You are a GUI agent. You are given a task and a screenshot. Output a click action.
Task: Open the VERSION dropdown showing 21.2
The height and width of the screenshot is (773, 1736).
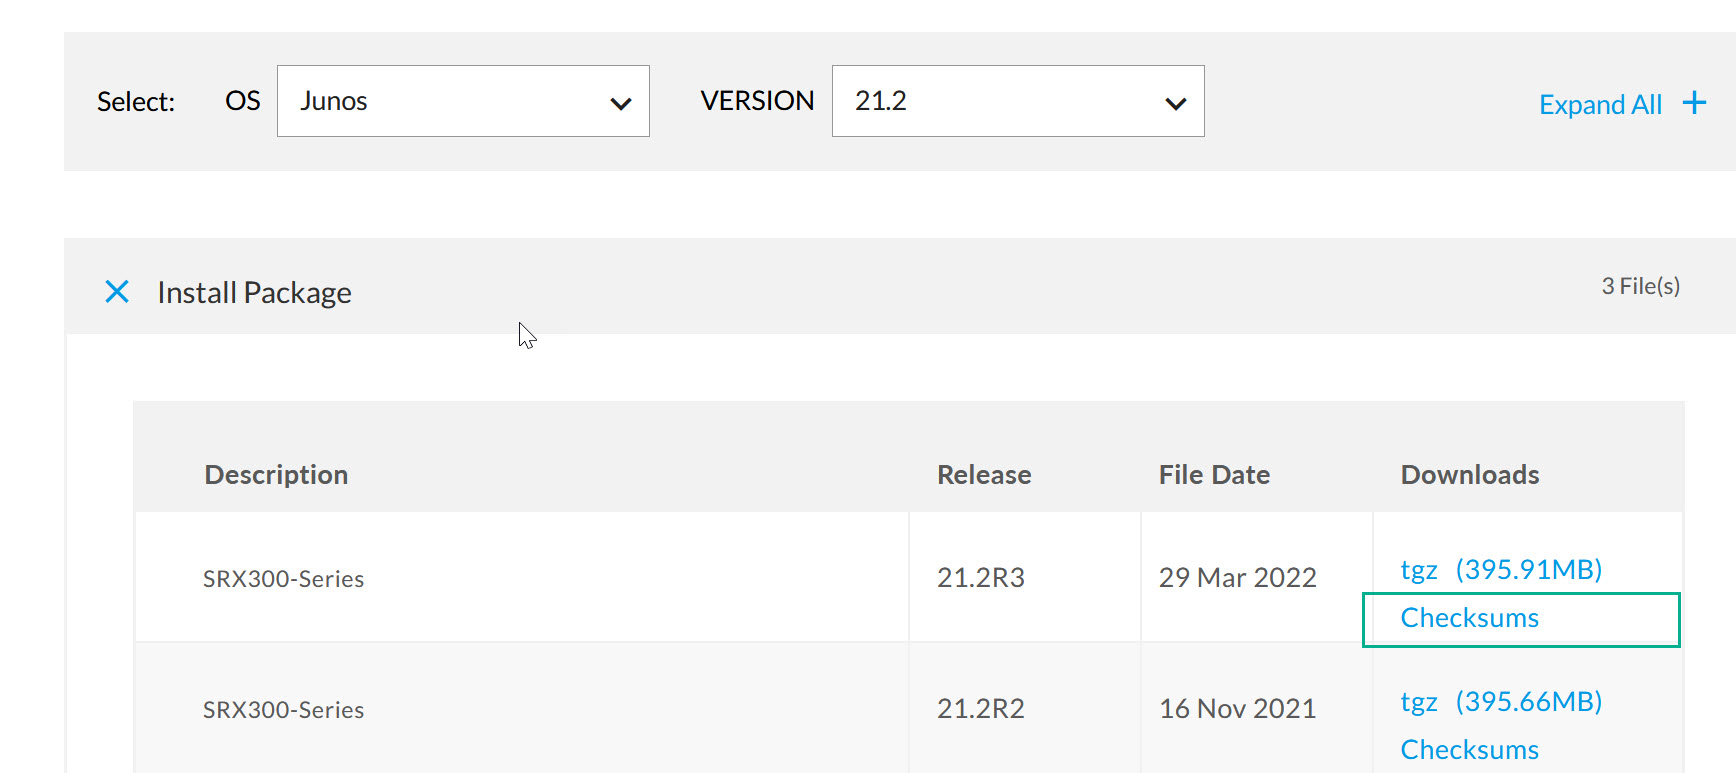click(x=1017, y=101)
